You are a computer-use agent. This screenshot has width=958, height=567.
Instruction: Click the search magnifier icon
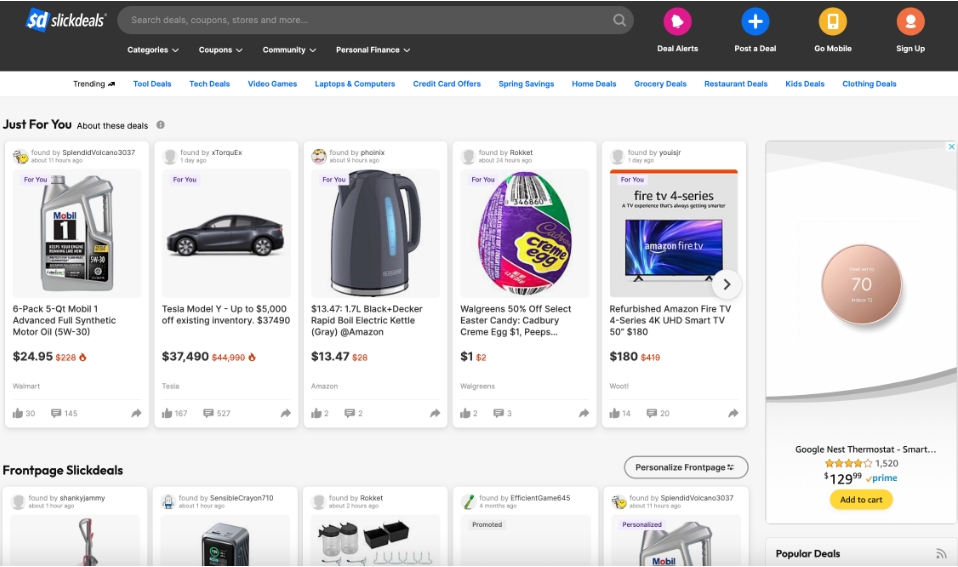click(619, 20)
